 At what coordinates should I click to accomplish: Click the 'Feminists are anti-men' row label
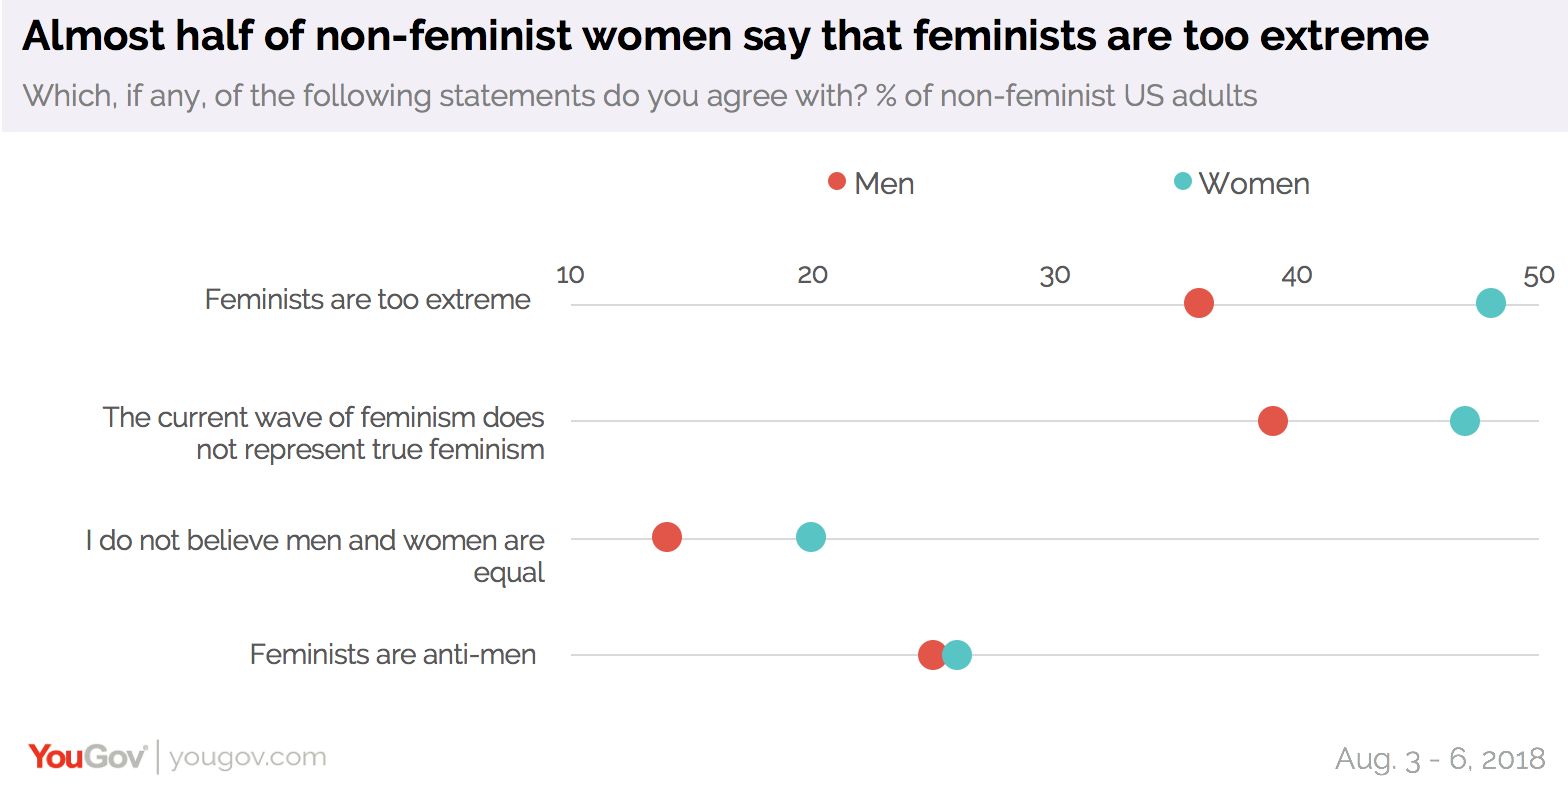[x=393, y=655]
